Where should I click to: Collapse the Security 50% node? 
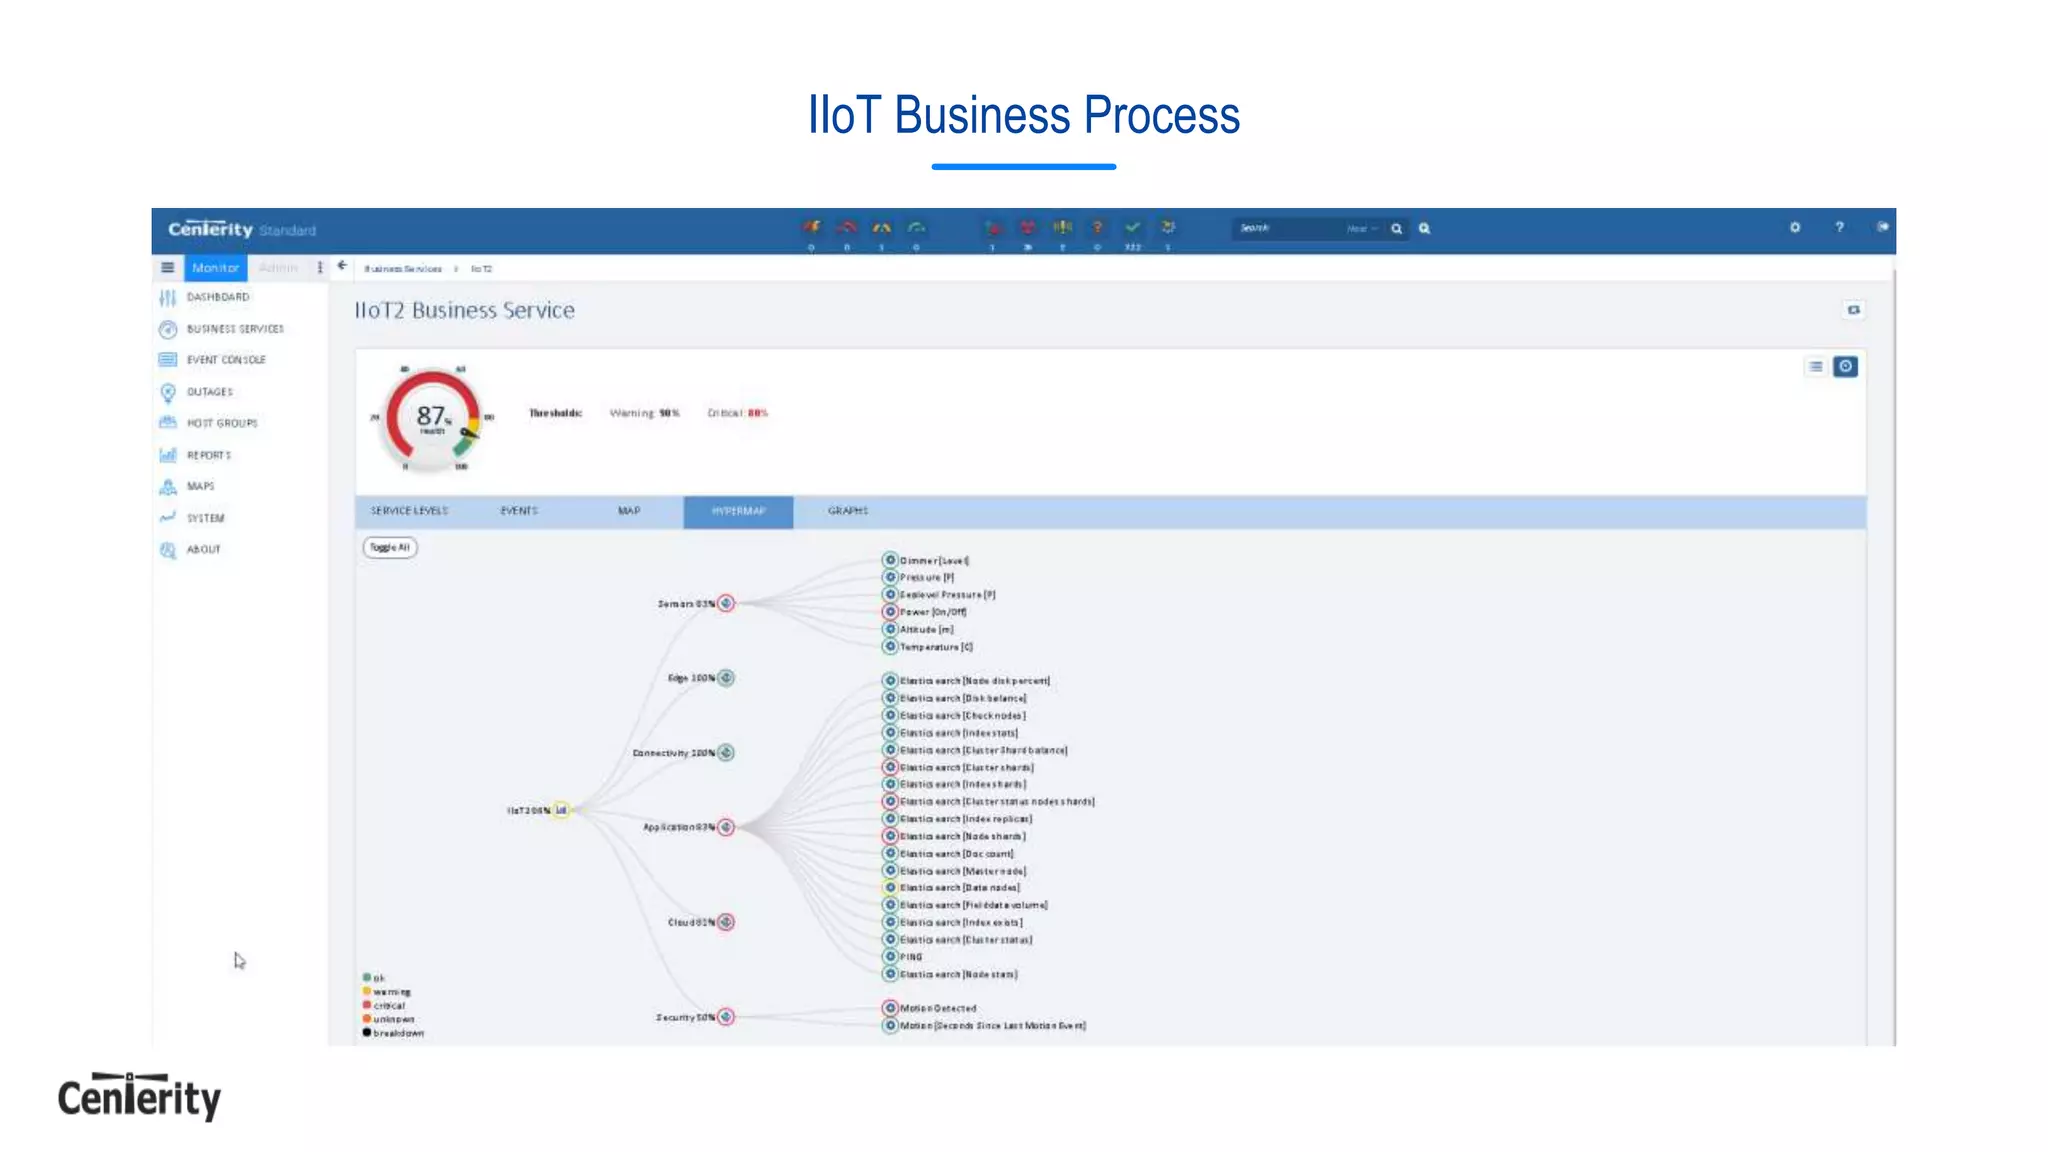tap(726, 1017)
